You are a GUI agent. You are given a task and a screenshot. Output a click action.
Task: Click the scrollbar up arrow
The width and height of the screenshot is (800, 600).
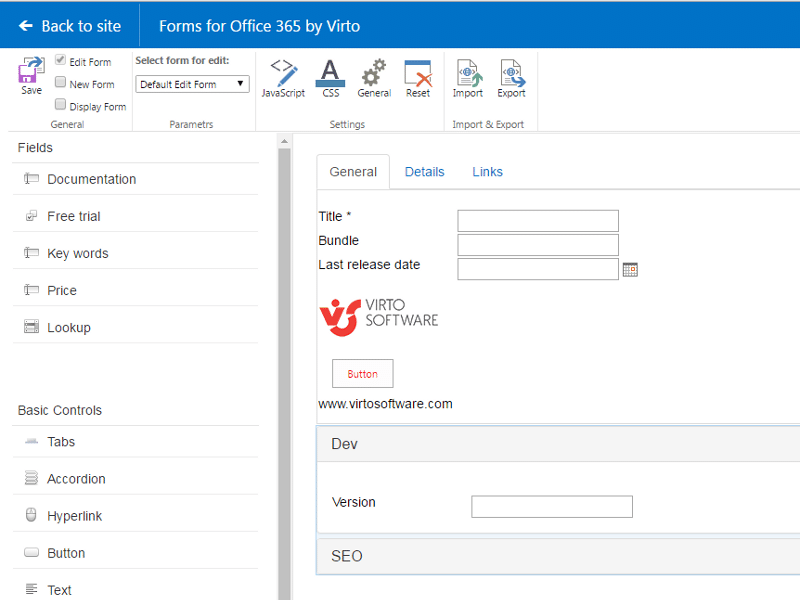click(x=284, y=141)
